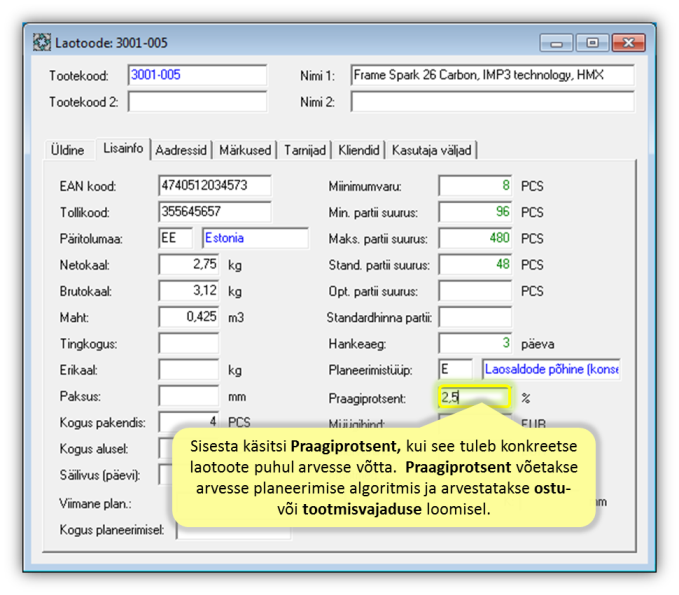Click the Min. partii suurus field
The image size is (679, 595).
475,212
